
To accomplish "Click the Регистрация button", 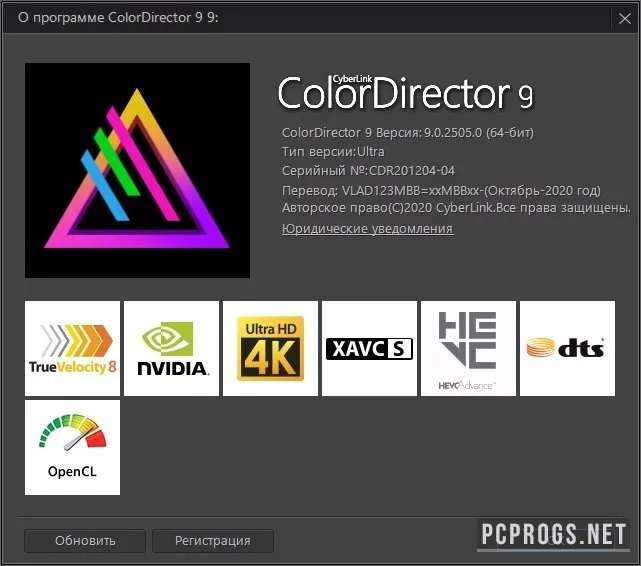I will (213, 541).
